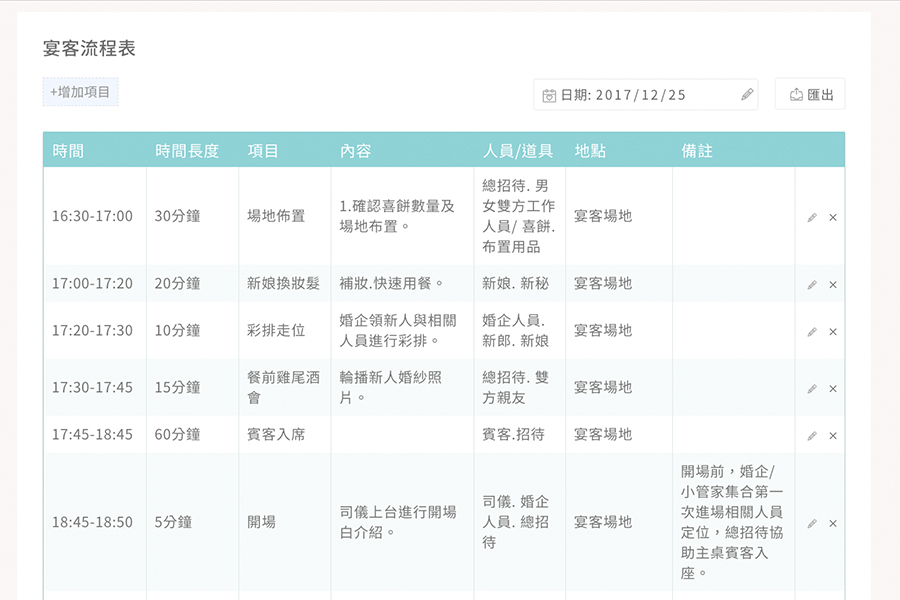
Task: Edit the 新娘換妝髮 row
Action: point(812,284)
